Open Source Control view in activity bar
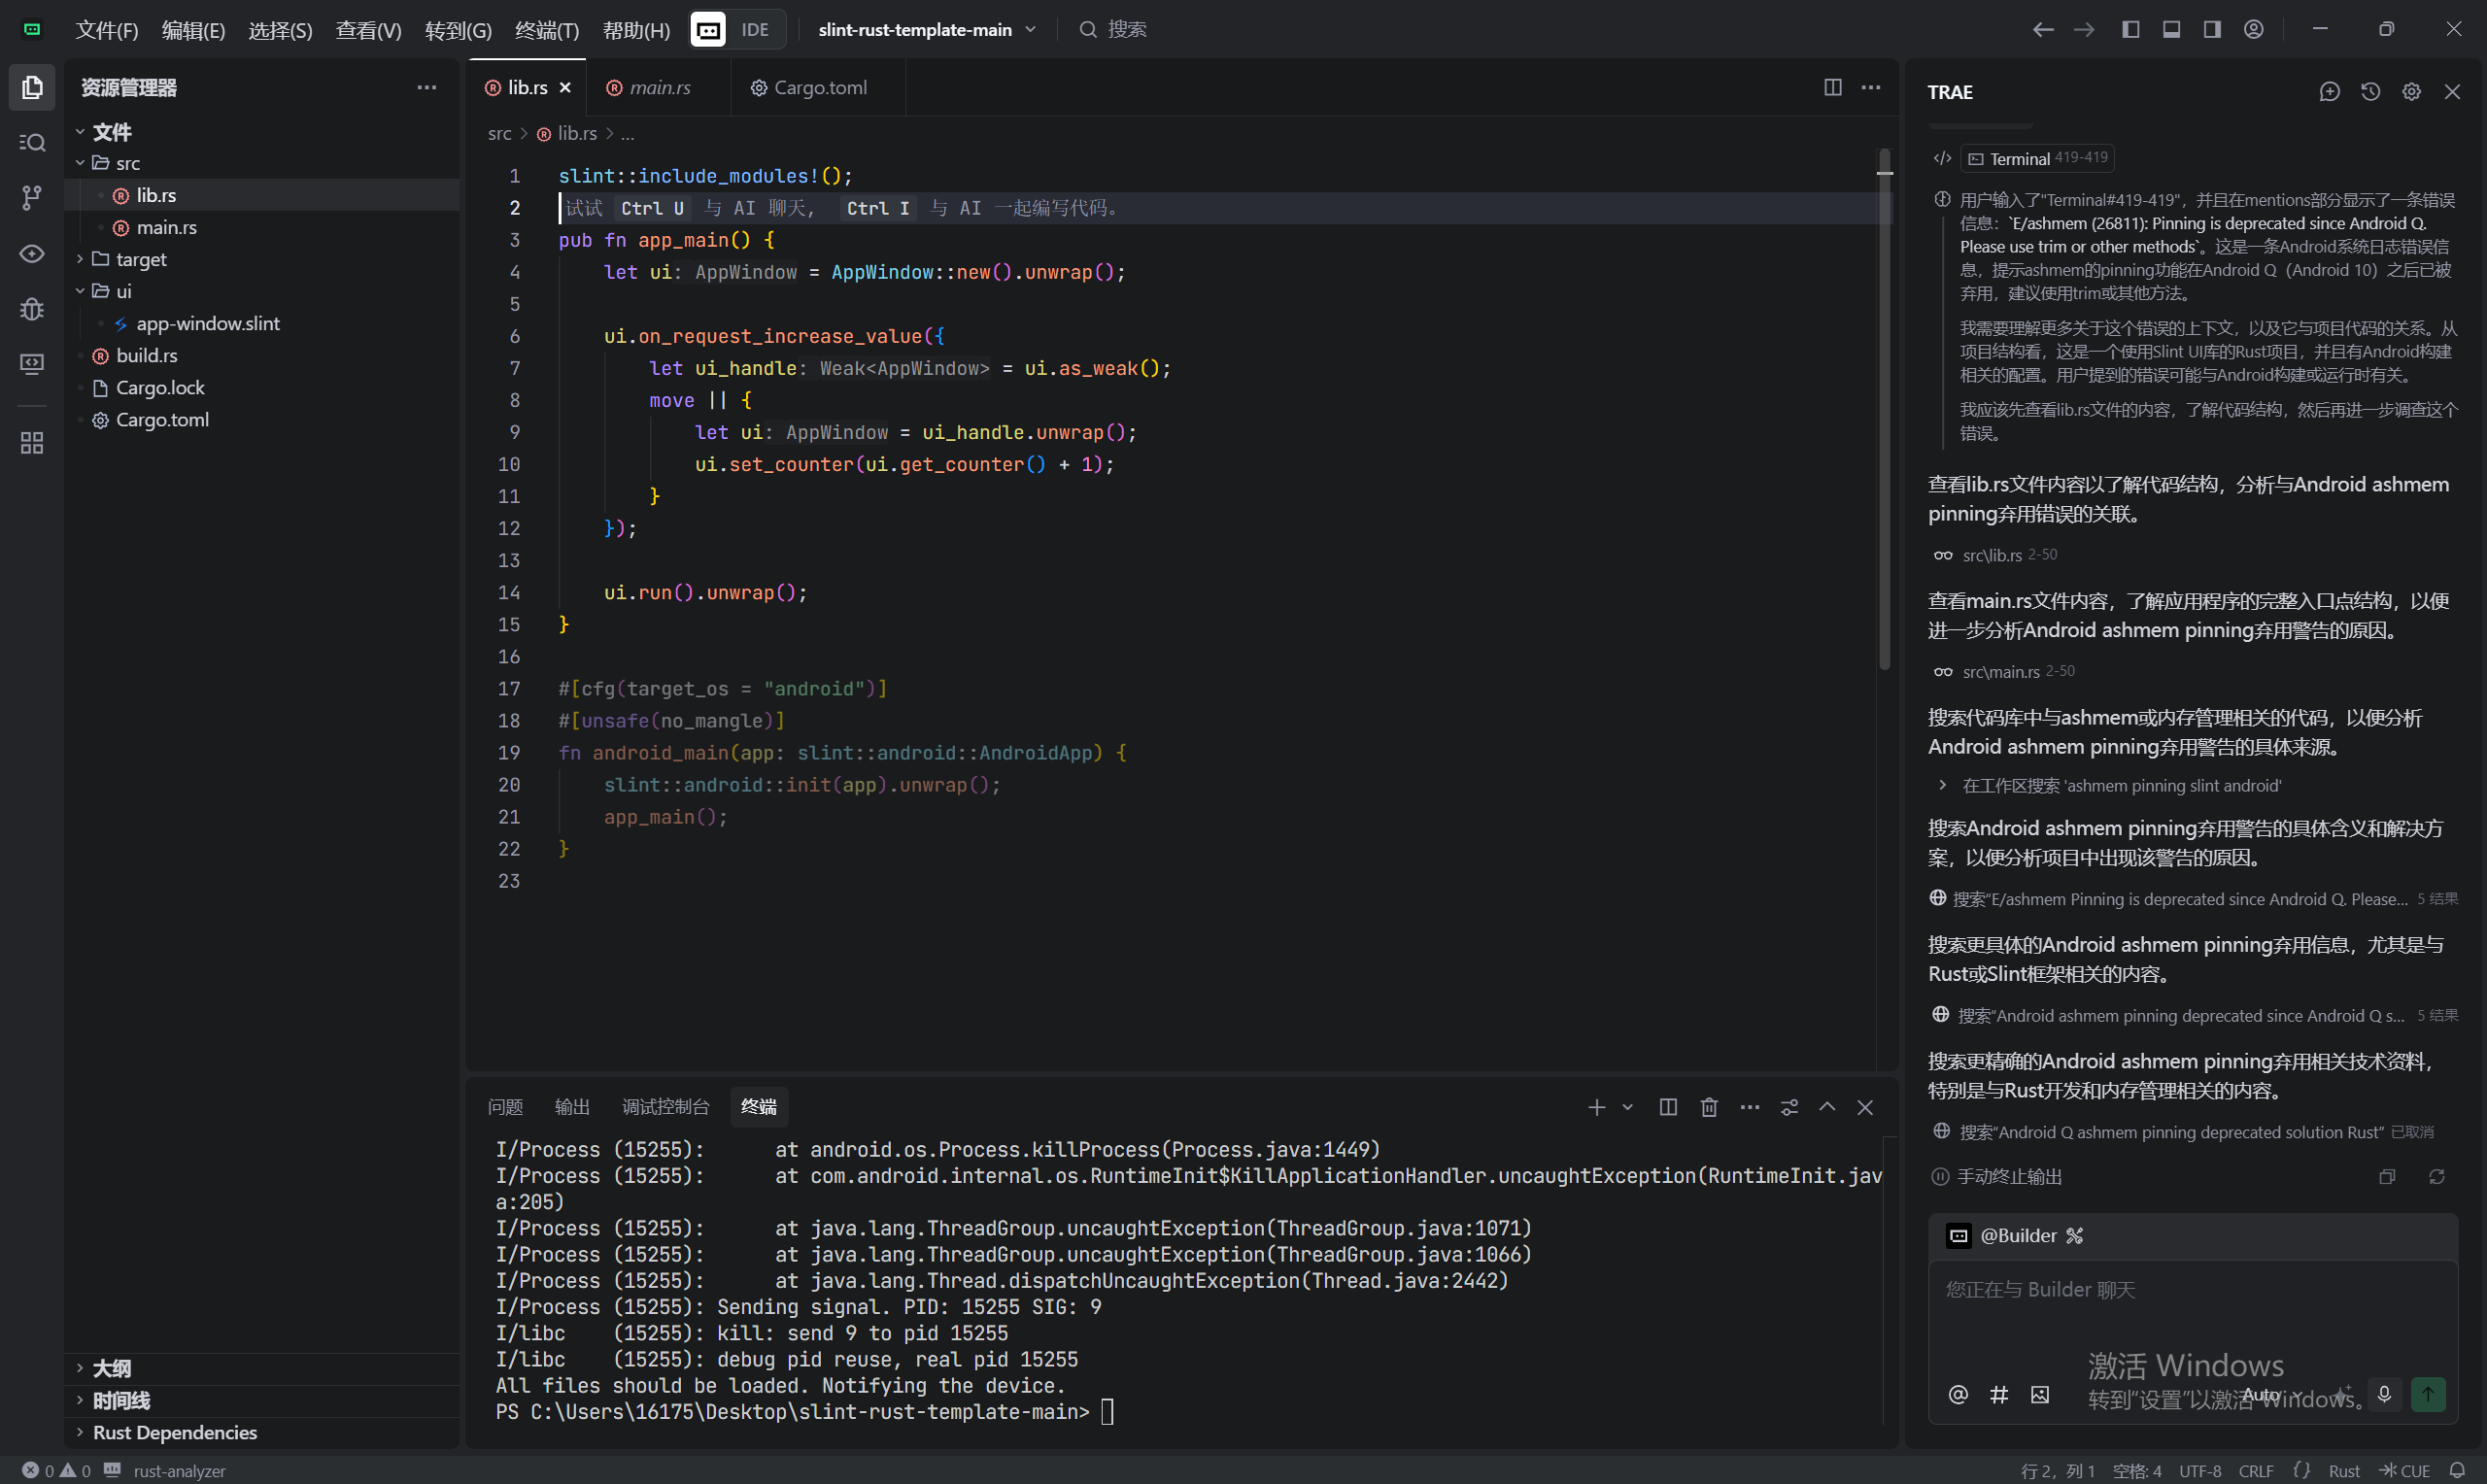2487x1484 pixels. [x=32, y=198]
